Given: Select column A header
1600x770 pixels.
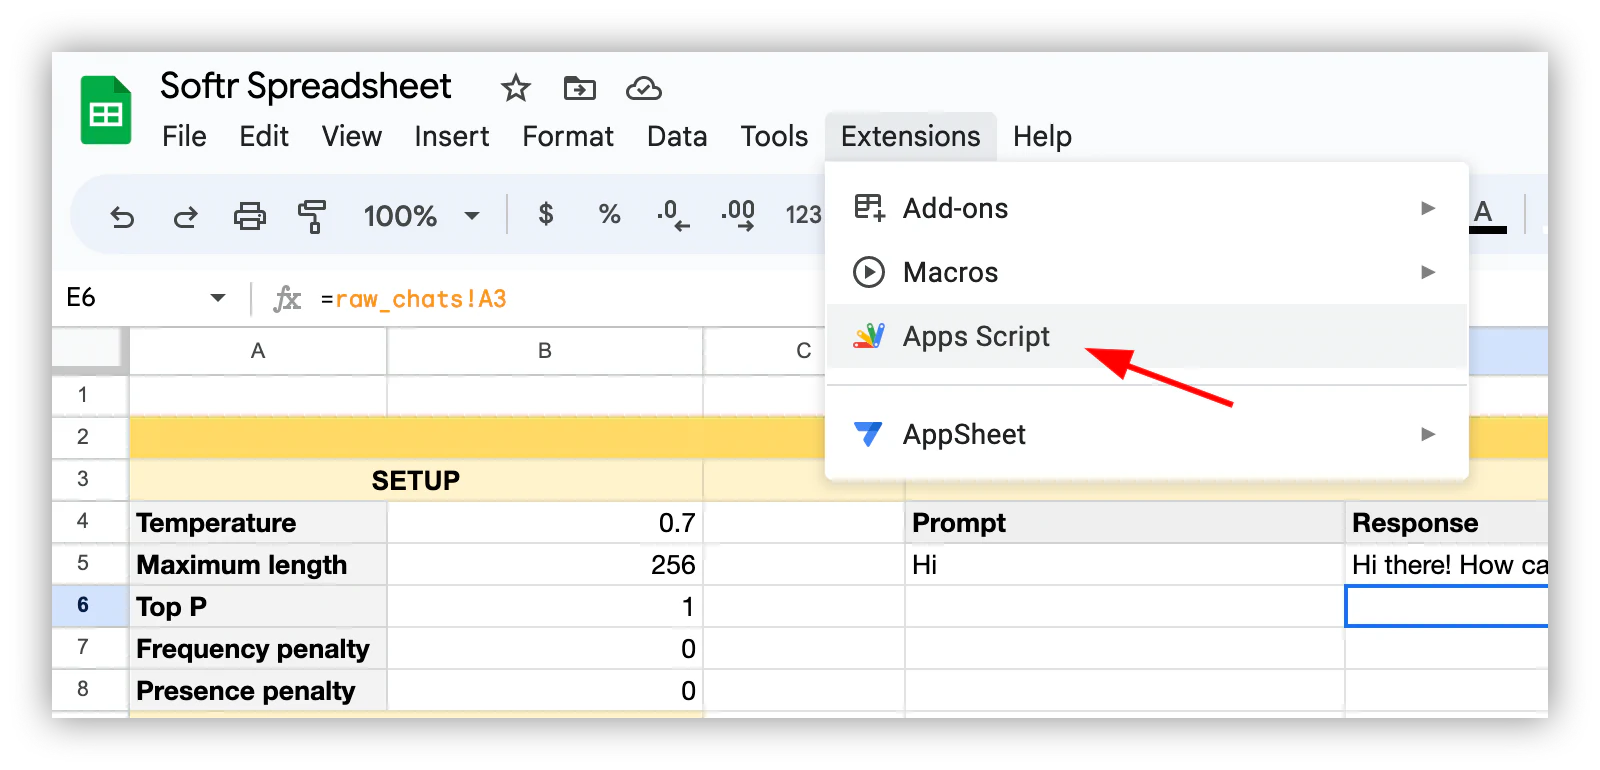Looking at the screenshot, I should pyautogui.click(x=258, y=351).
